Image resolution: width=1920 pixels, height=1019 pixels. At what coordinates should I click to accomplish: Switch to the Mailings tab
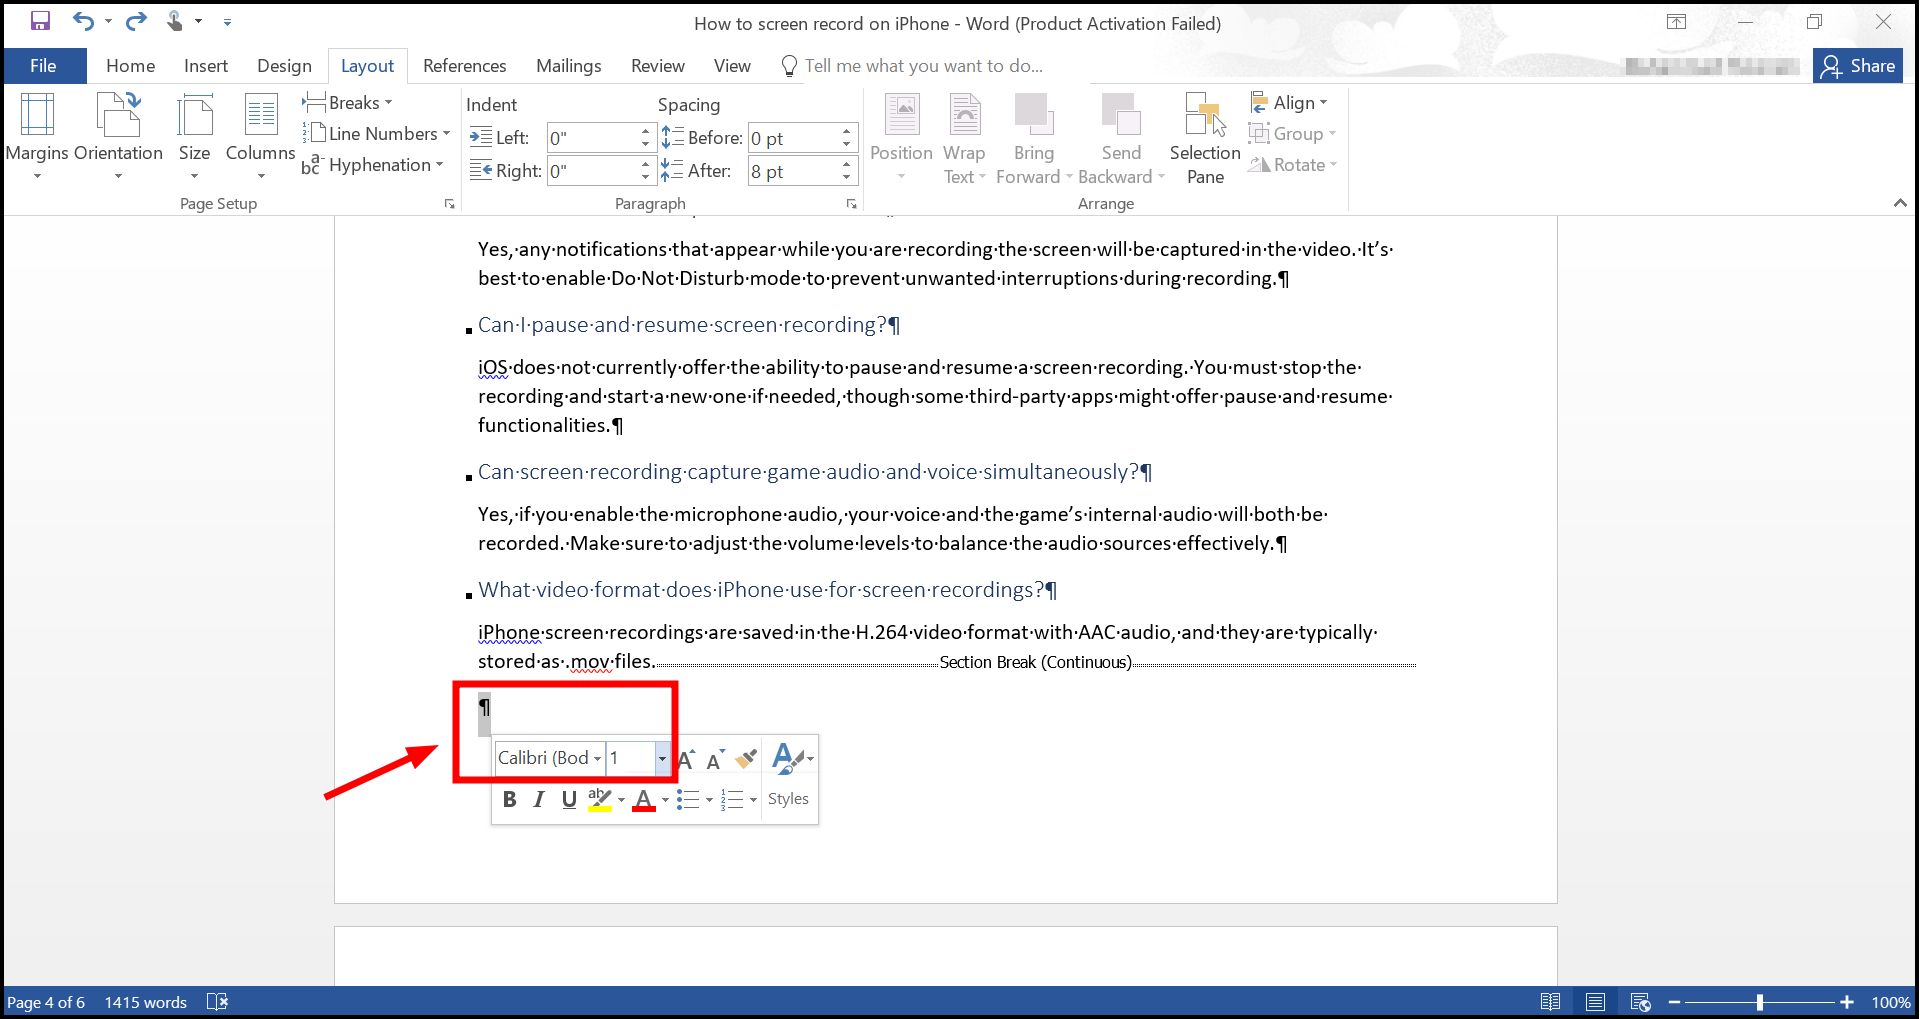coord(569,66)
